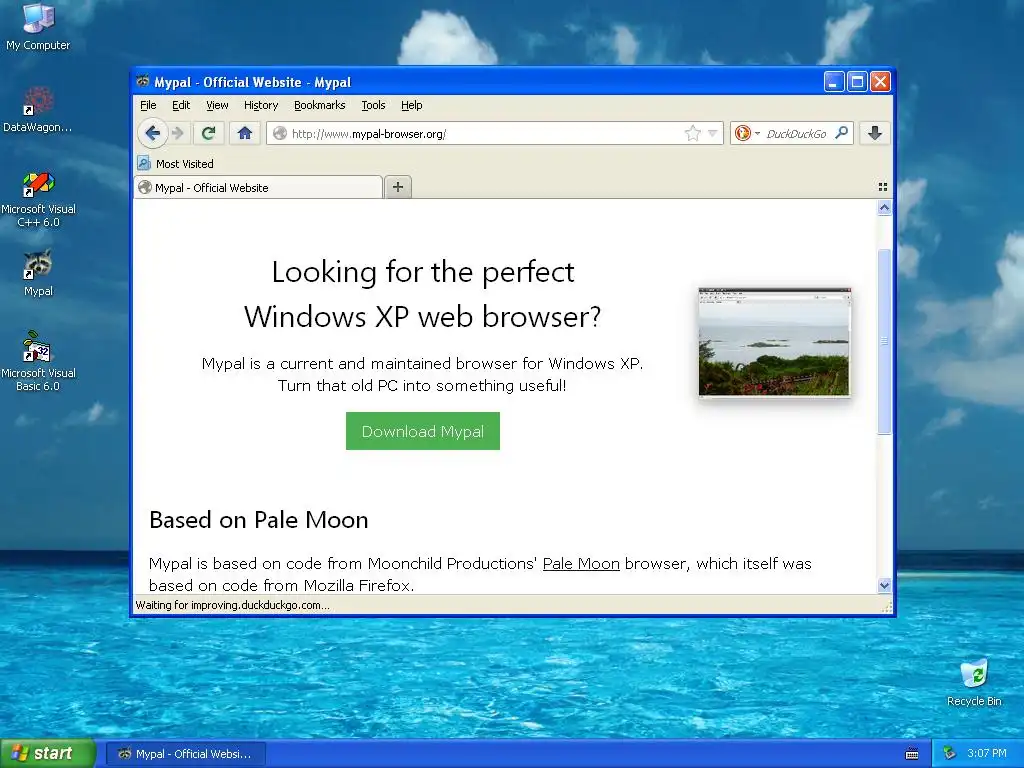Viewport: 1024px width, 768px height.
Task: Go back using the back arrow button
Action: 153,133
